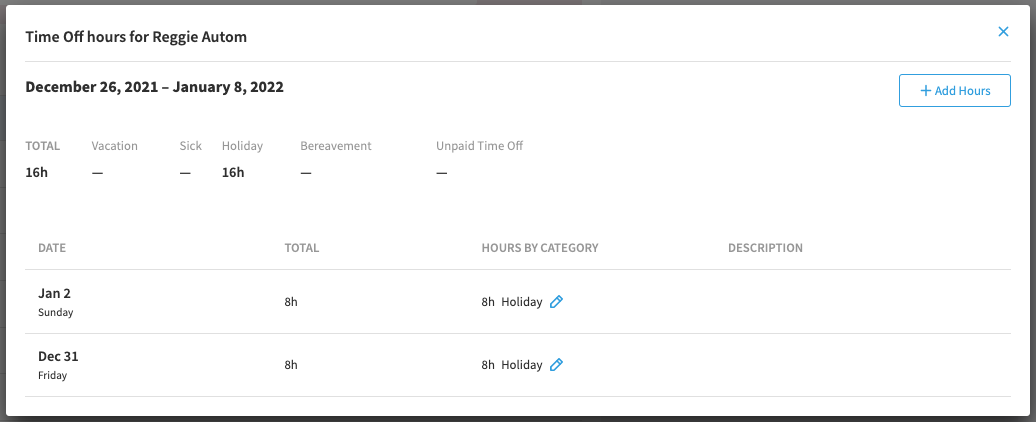Screen dimensions: 1036x422
Task: Click the Sick summary label
Action: [x=190, y=146]
